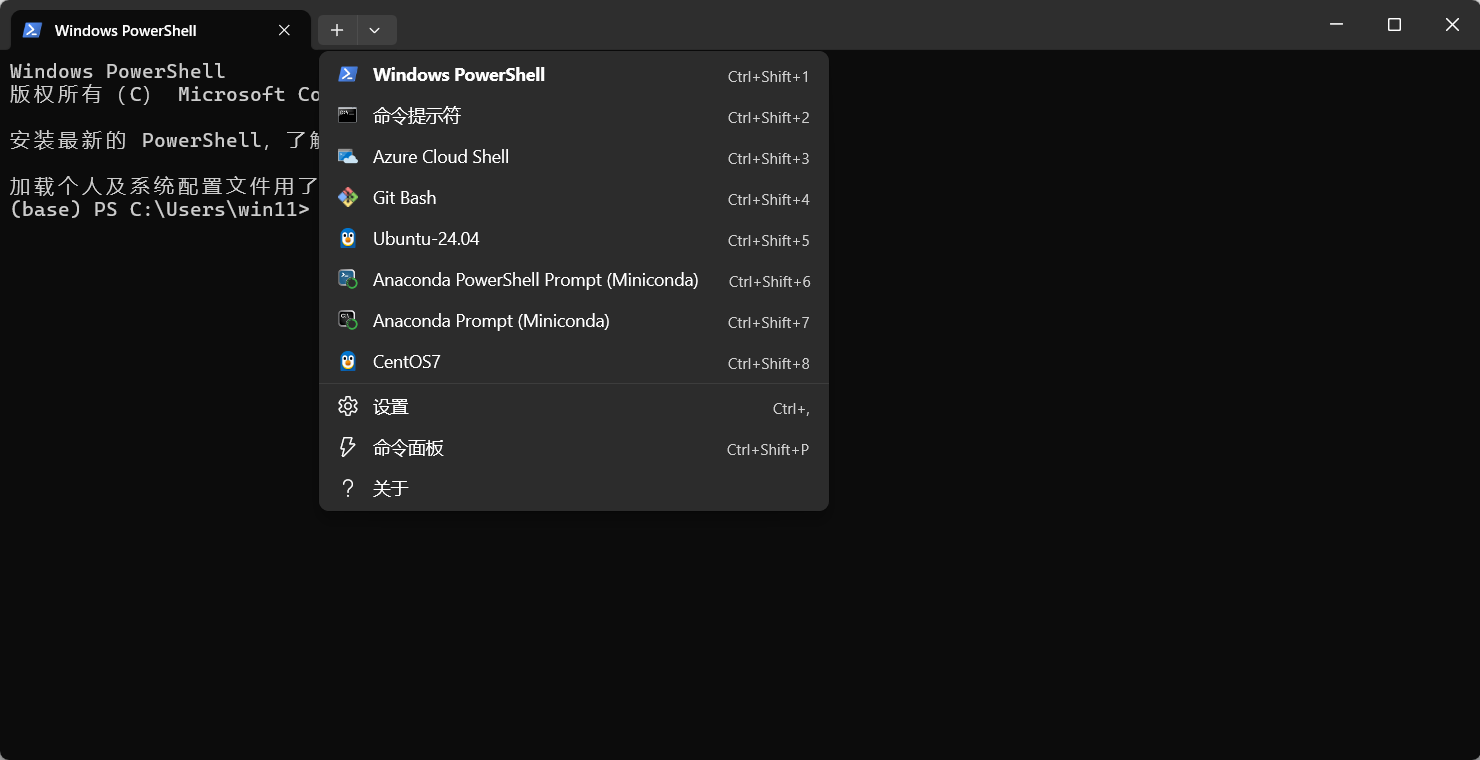Open a new tab with plus button
Viewport: 1480px width, 760px height.
click(x=337, y=30)
